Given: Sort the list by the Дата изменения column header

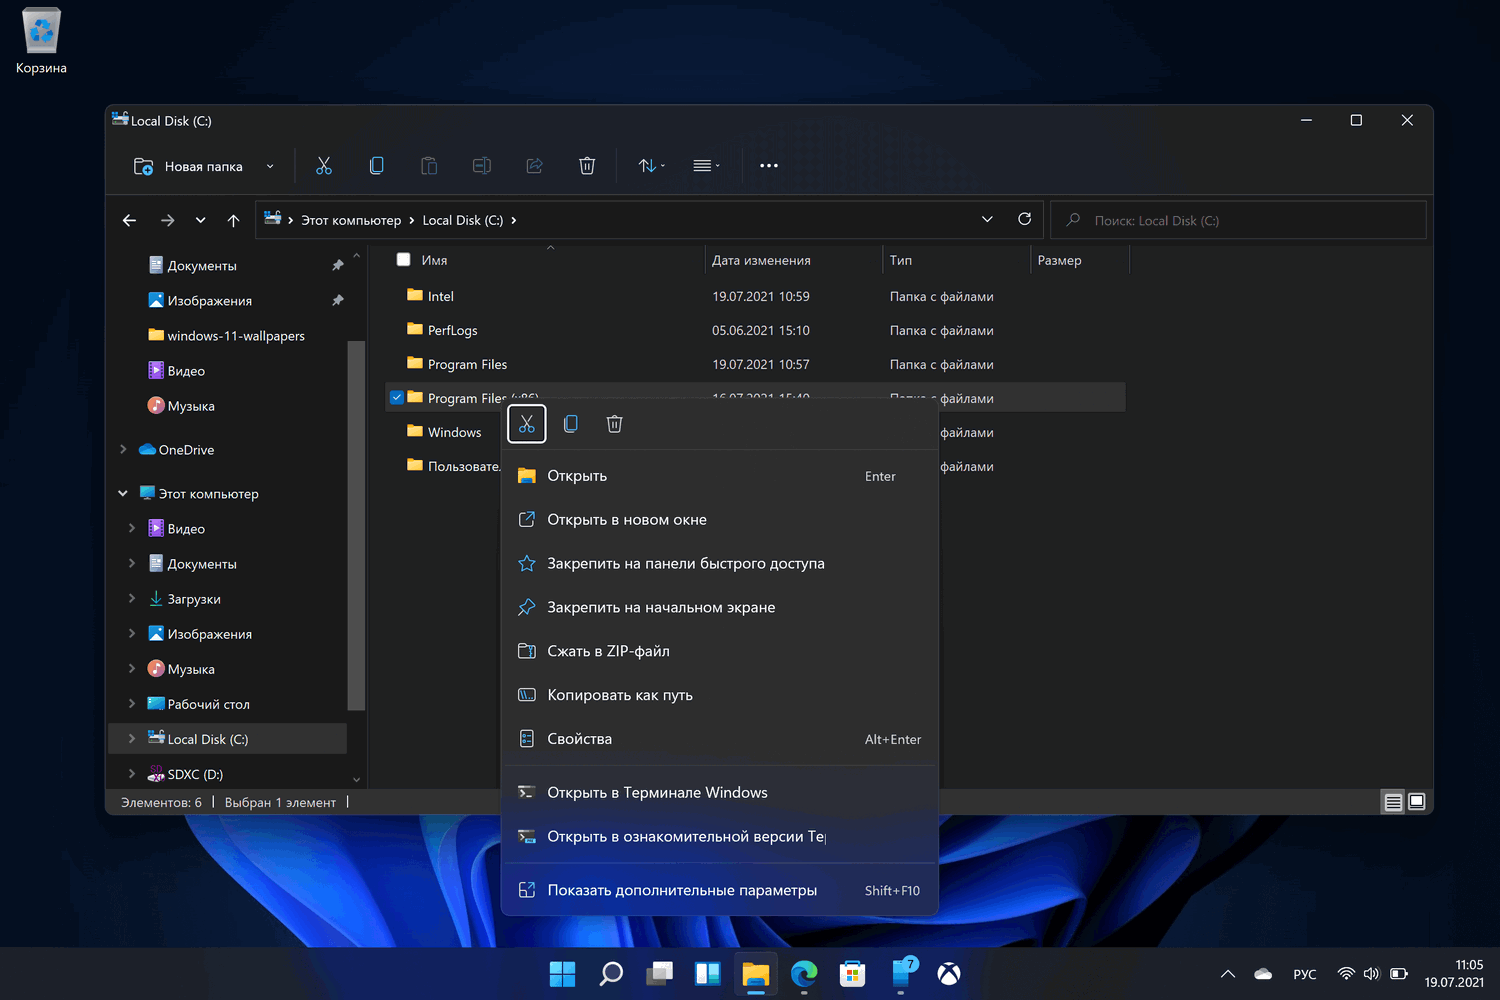Looking at the screenshot, I should coord(761,260).
